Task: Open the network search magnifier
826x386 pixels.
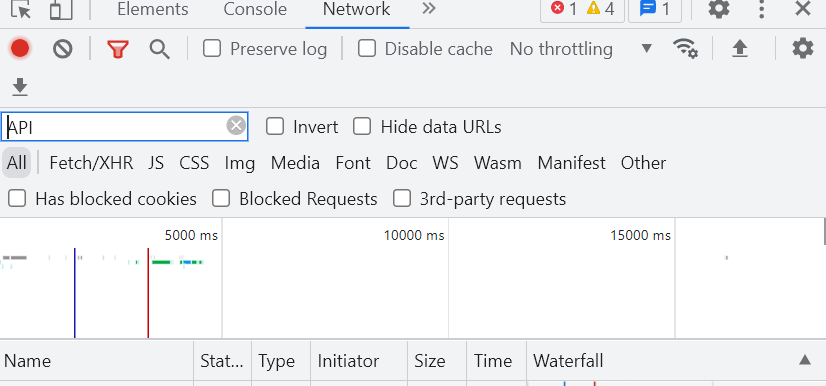Action: tap(160, 50)
